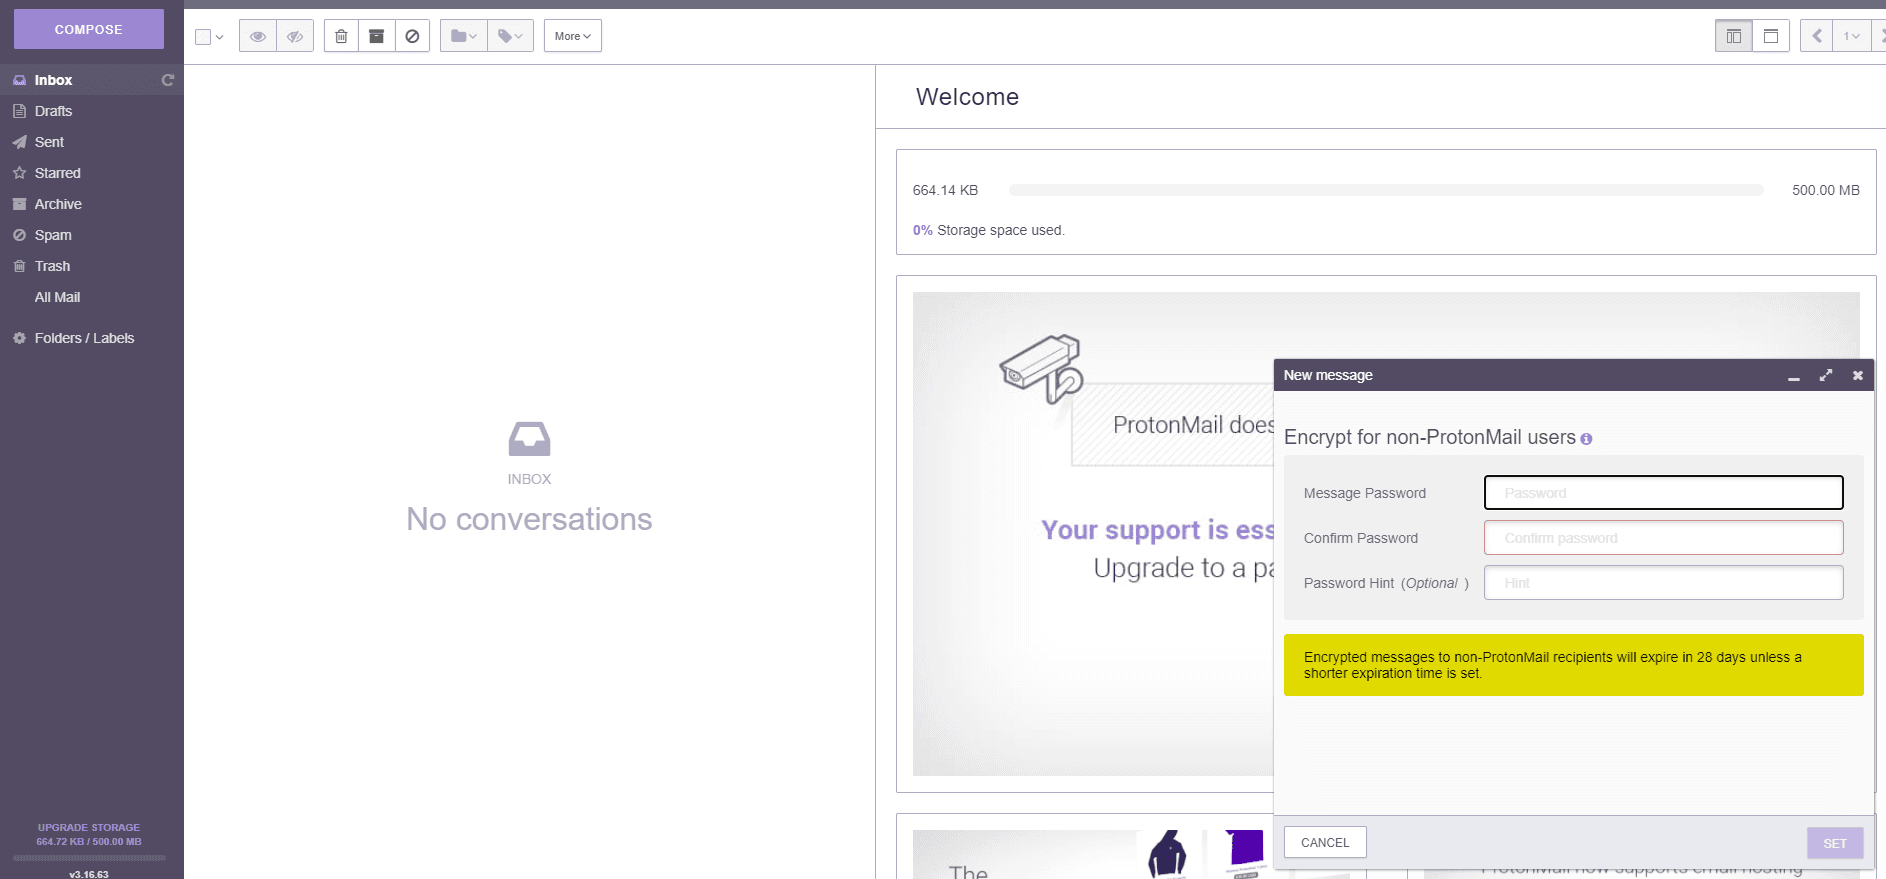Focus the Password Hint field
This screenshot has height=879, width=1886.
pyautogui.click(x=1664, y=583)
